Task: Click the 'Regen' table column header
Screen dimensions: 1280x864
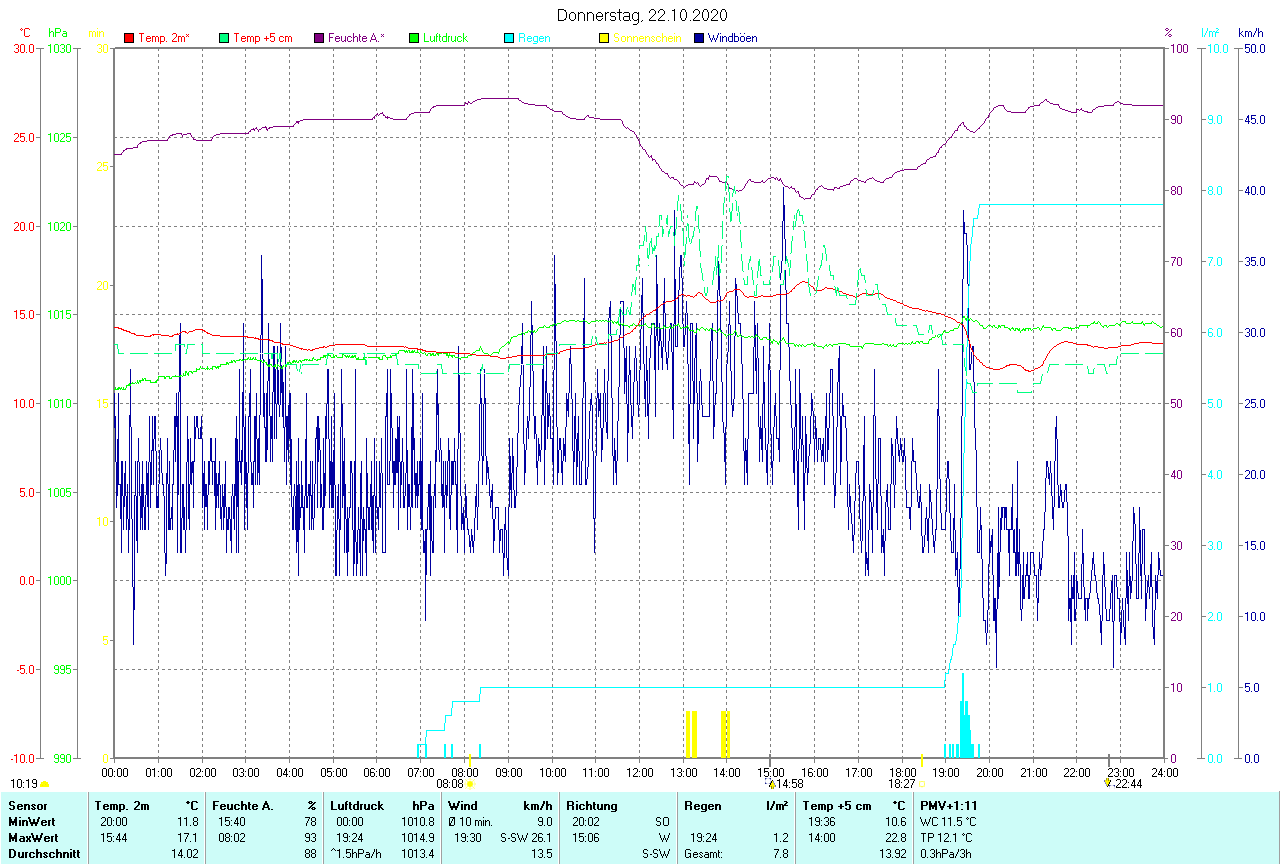Action: [703, 805]
